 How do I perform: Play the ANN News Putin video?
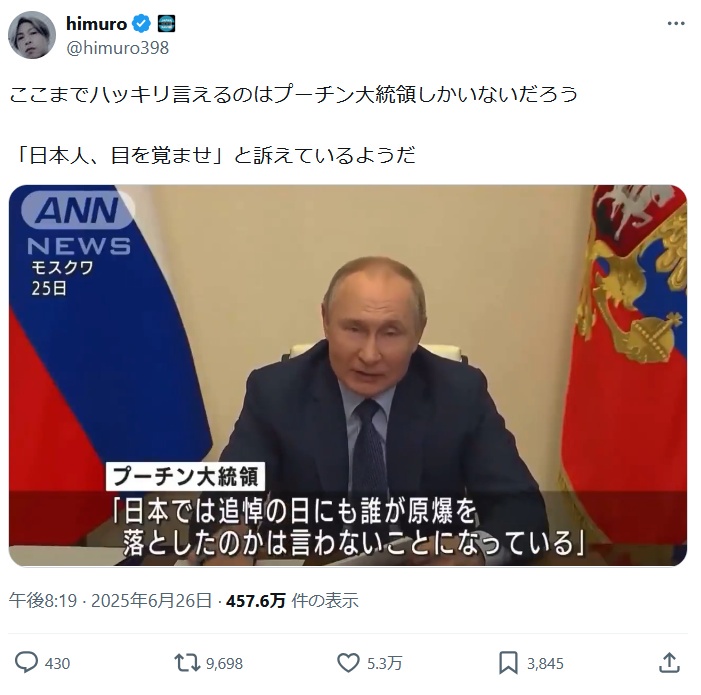click(x=348, y=375)
